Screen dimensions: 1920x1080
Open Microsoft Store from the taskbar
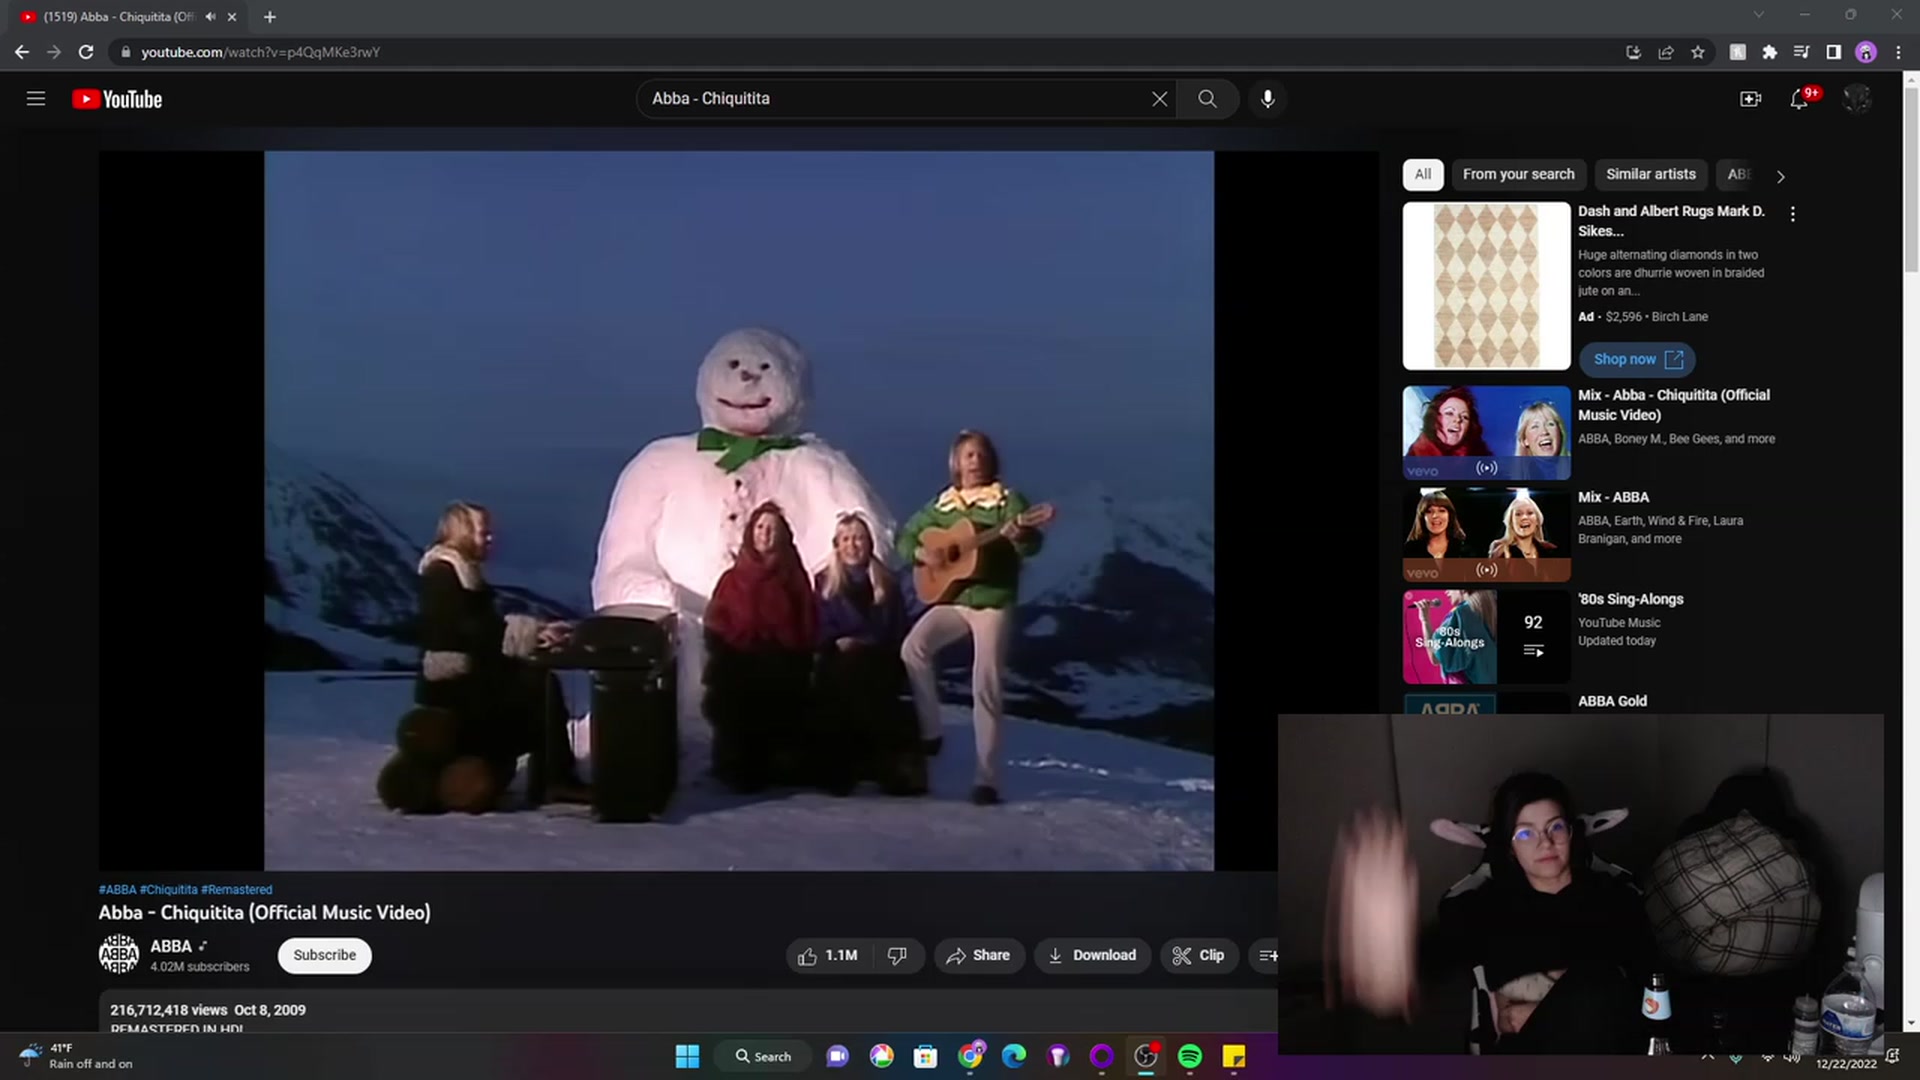(925, 1056)
